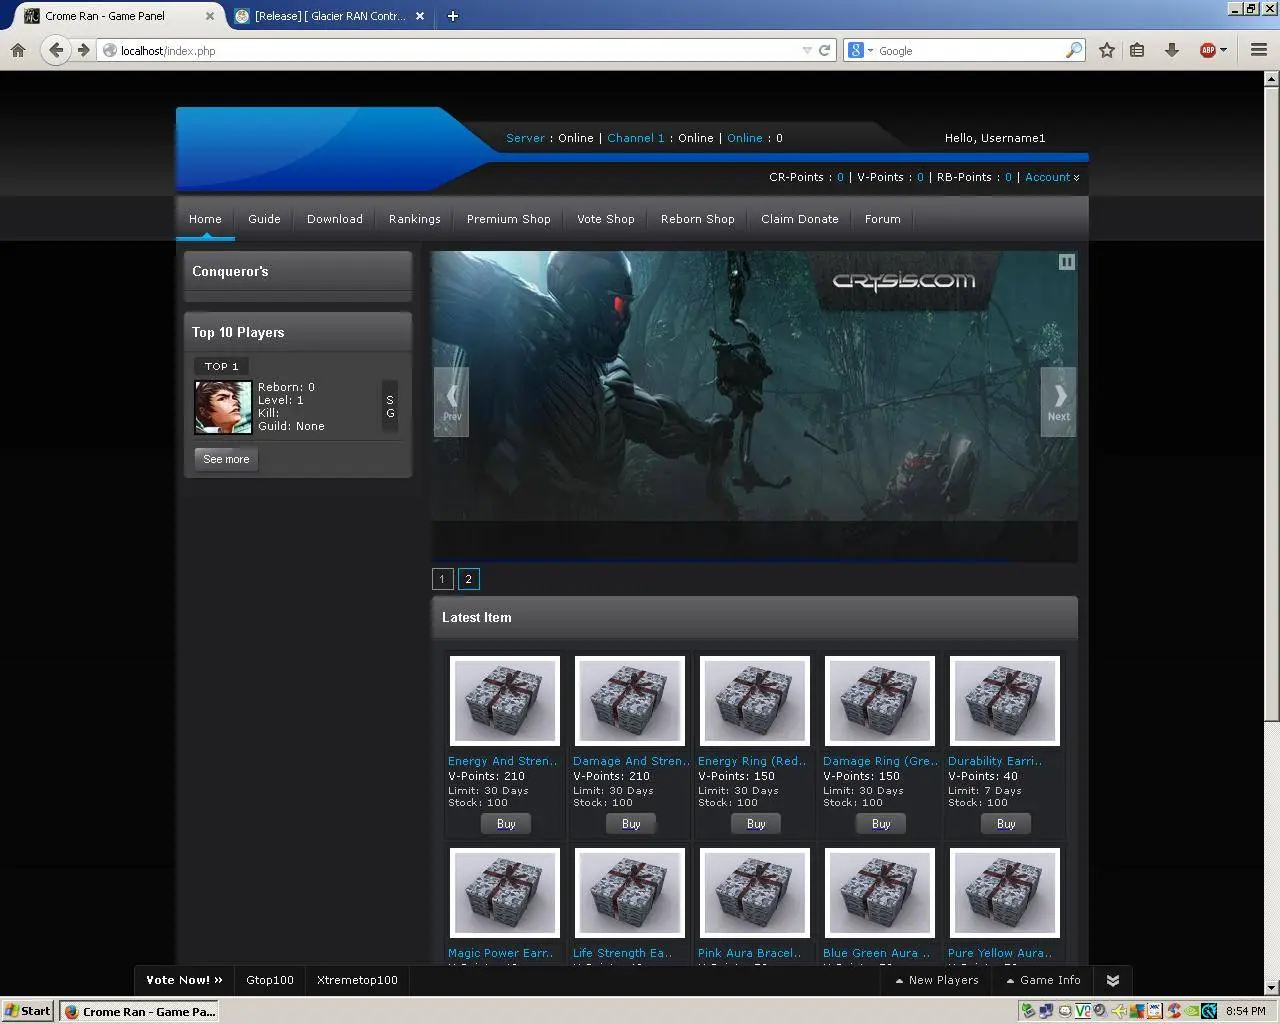Open the Vote Shop
The height and width of the screenshot is (1024, 1280).
(x=606, y=219)
